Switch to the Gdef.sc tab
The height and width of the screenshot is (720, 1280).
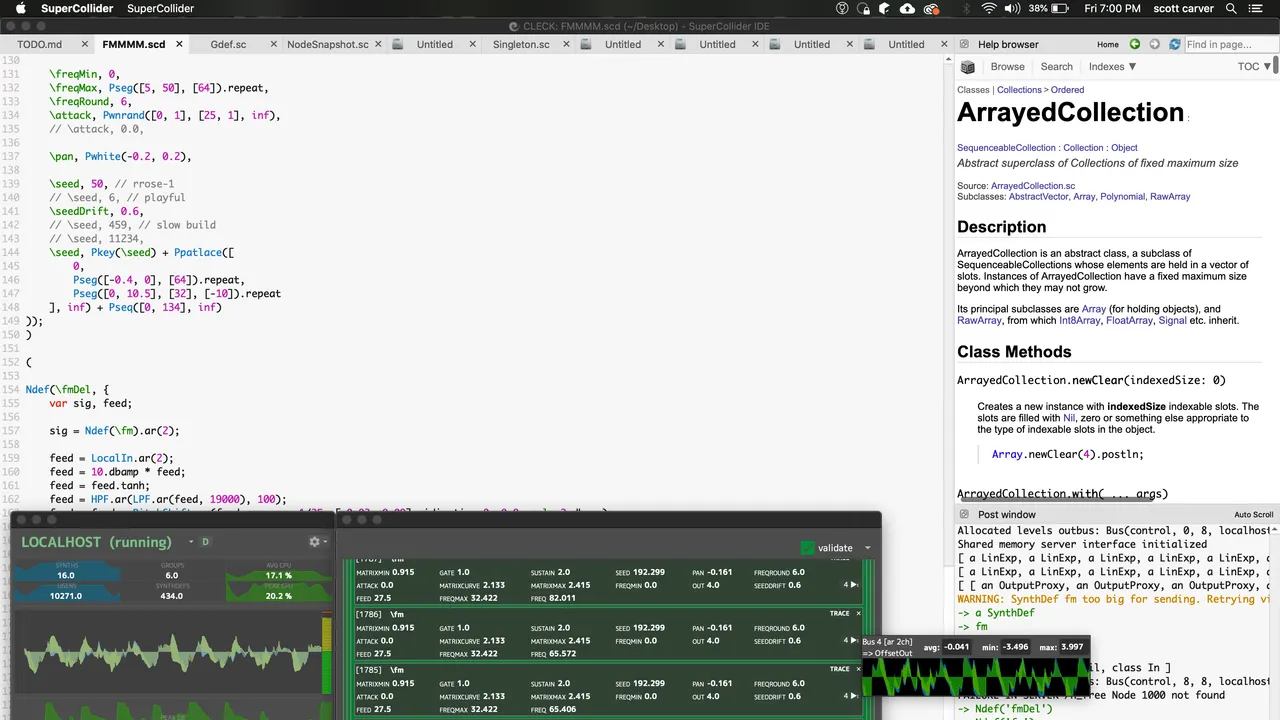click(228, 44)
